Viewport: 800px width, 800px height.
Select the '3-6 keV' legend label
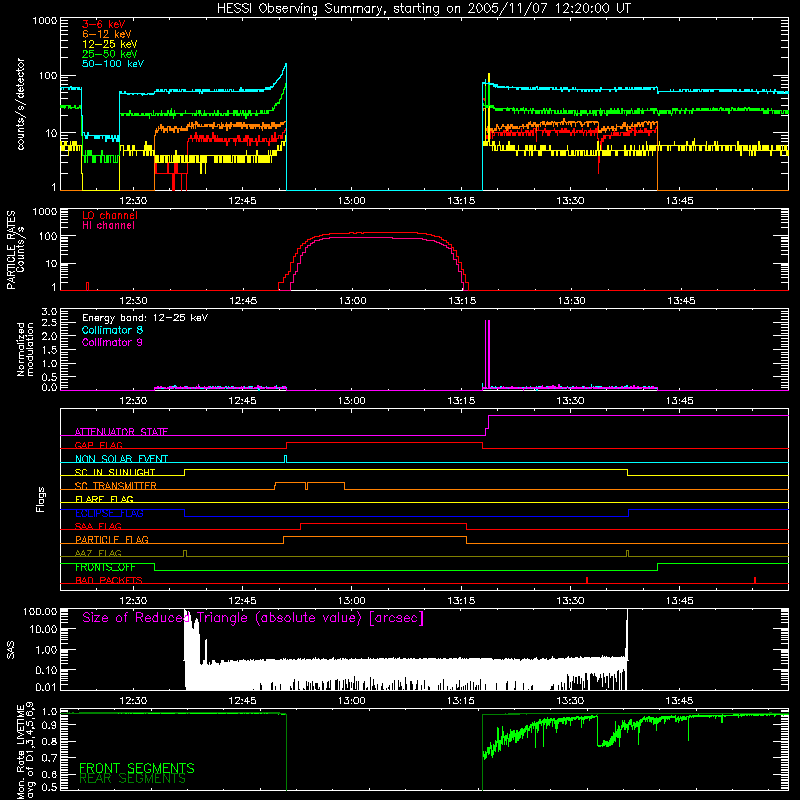(104, 24)
